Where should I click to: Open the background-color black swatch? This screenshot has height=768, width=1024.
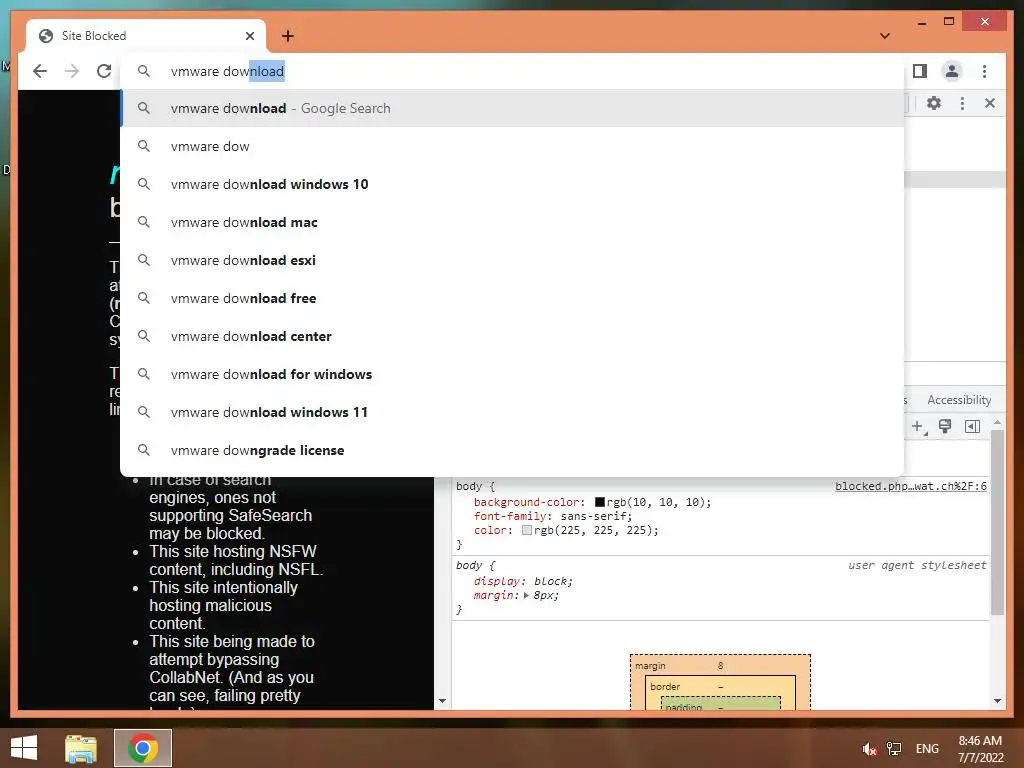tap(600, 502)
